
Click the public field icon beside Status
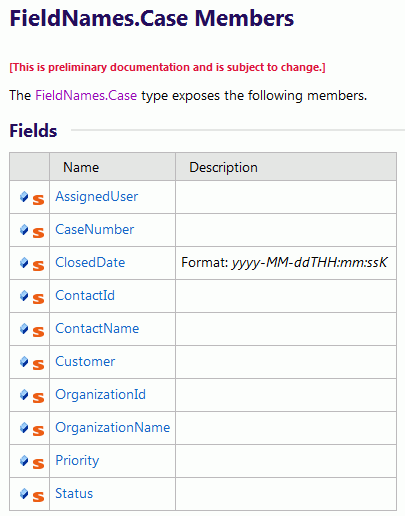tap(24, 494)
